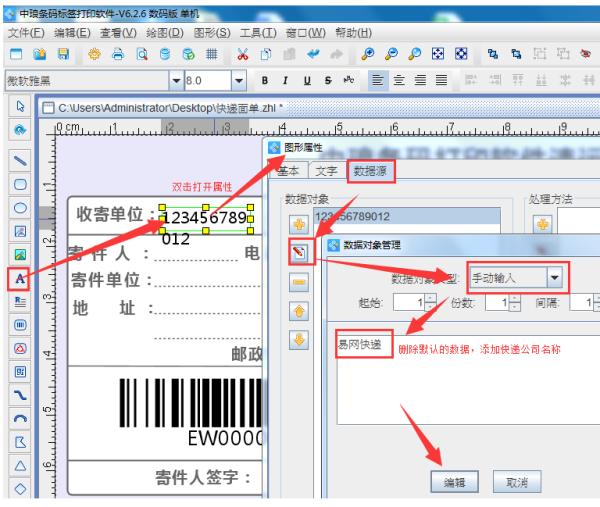The width and height of the screenshot is (600, 507).
Task: Select the straight line drawing tool
Action: [x=19, y=159]
